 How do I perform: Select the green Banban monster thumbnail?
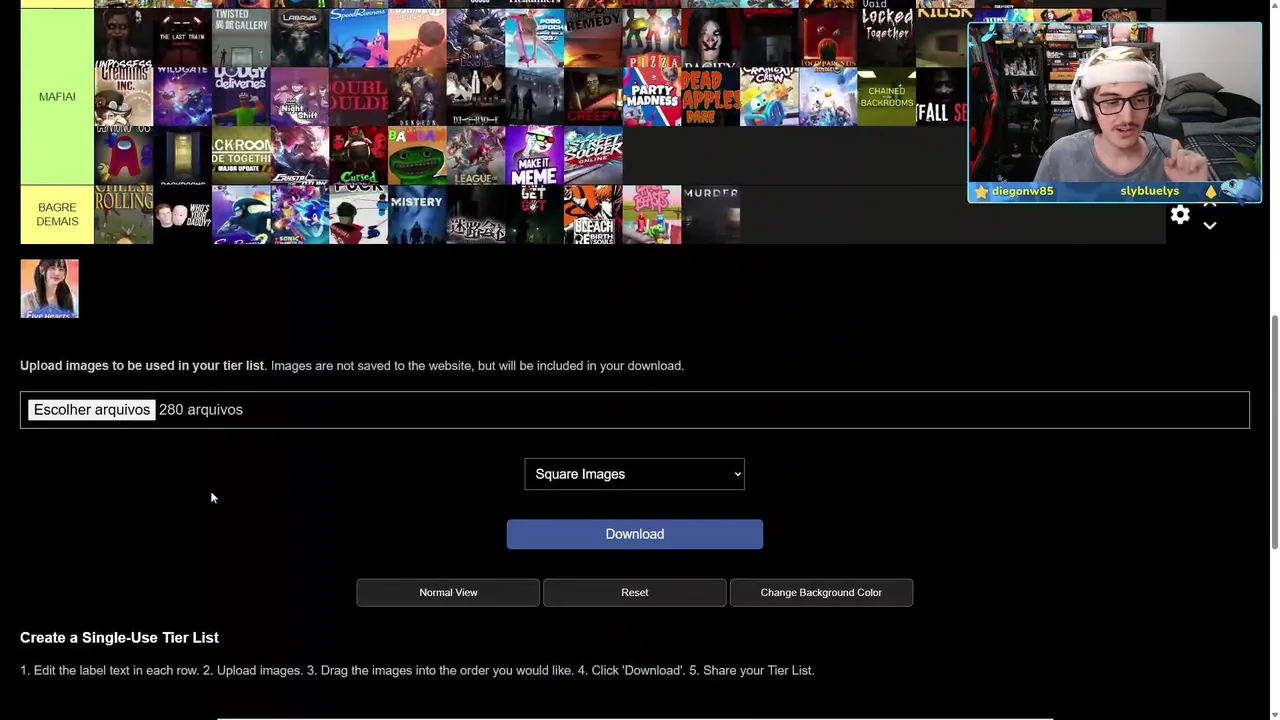click(417, 155)
